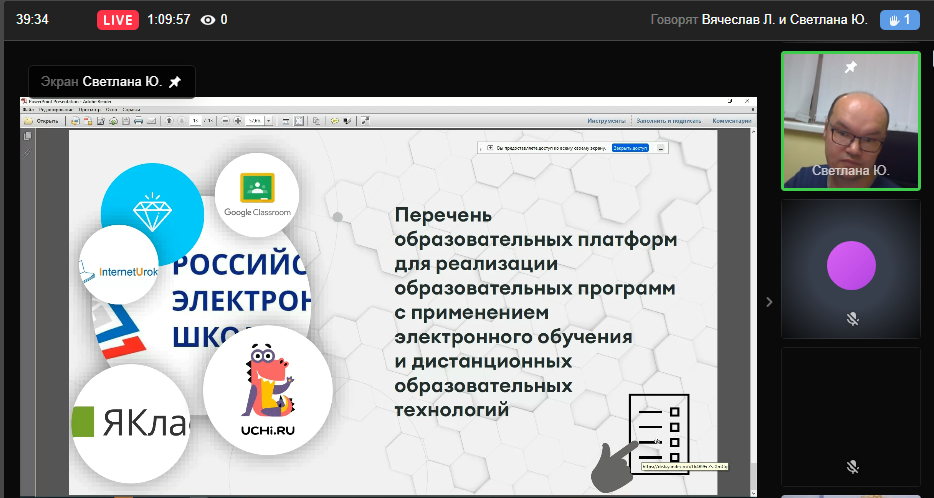Click the cloud upload icon in reader toolbar

click(113, 121)
